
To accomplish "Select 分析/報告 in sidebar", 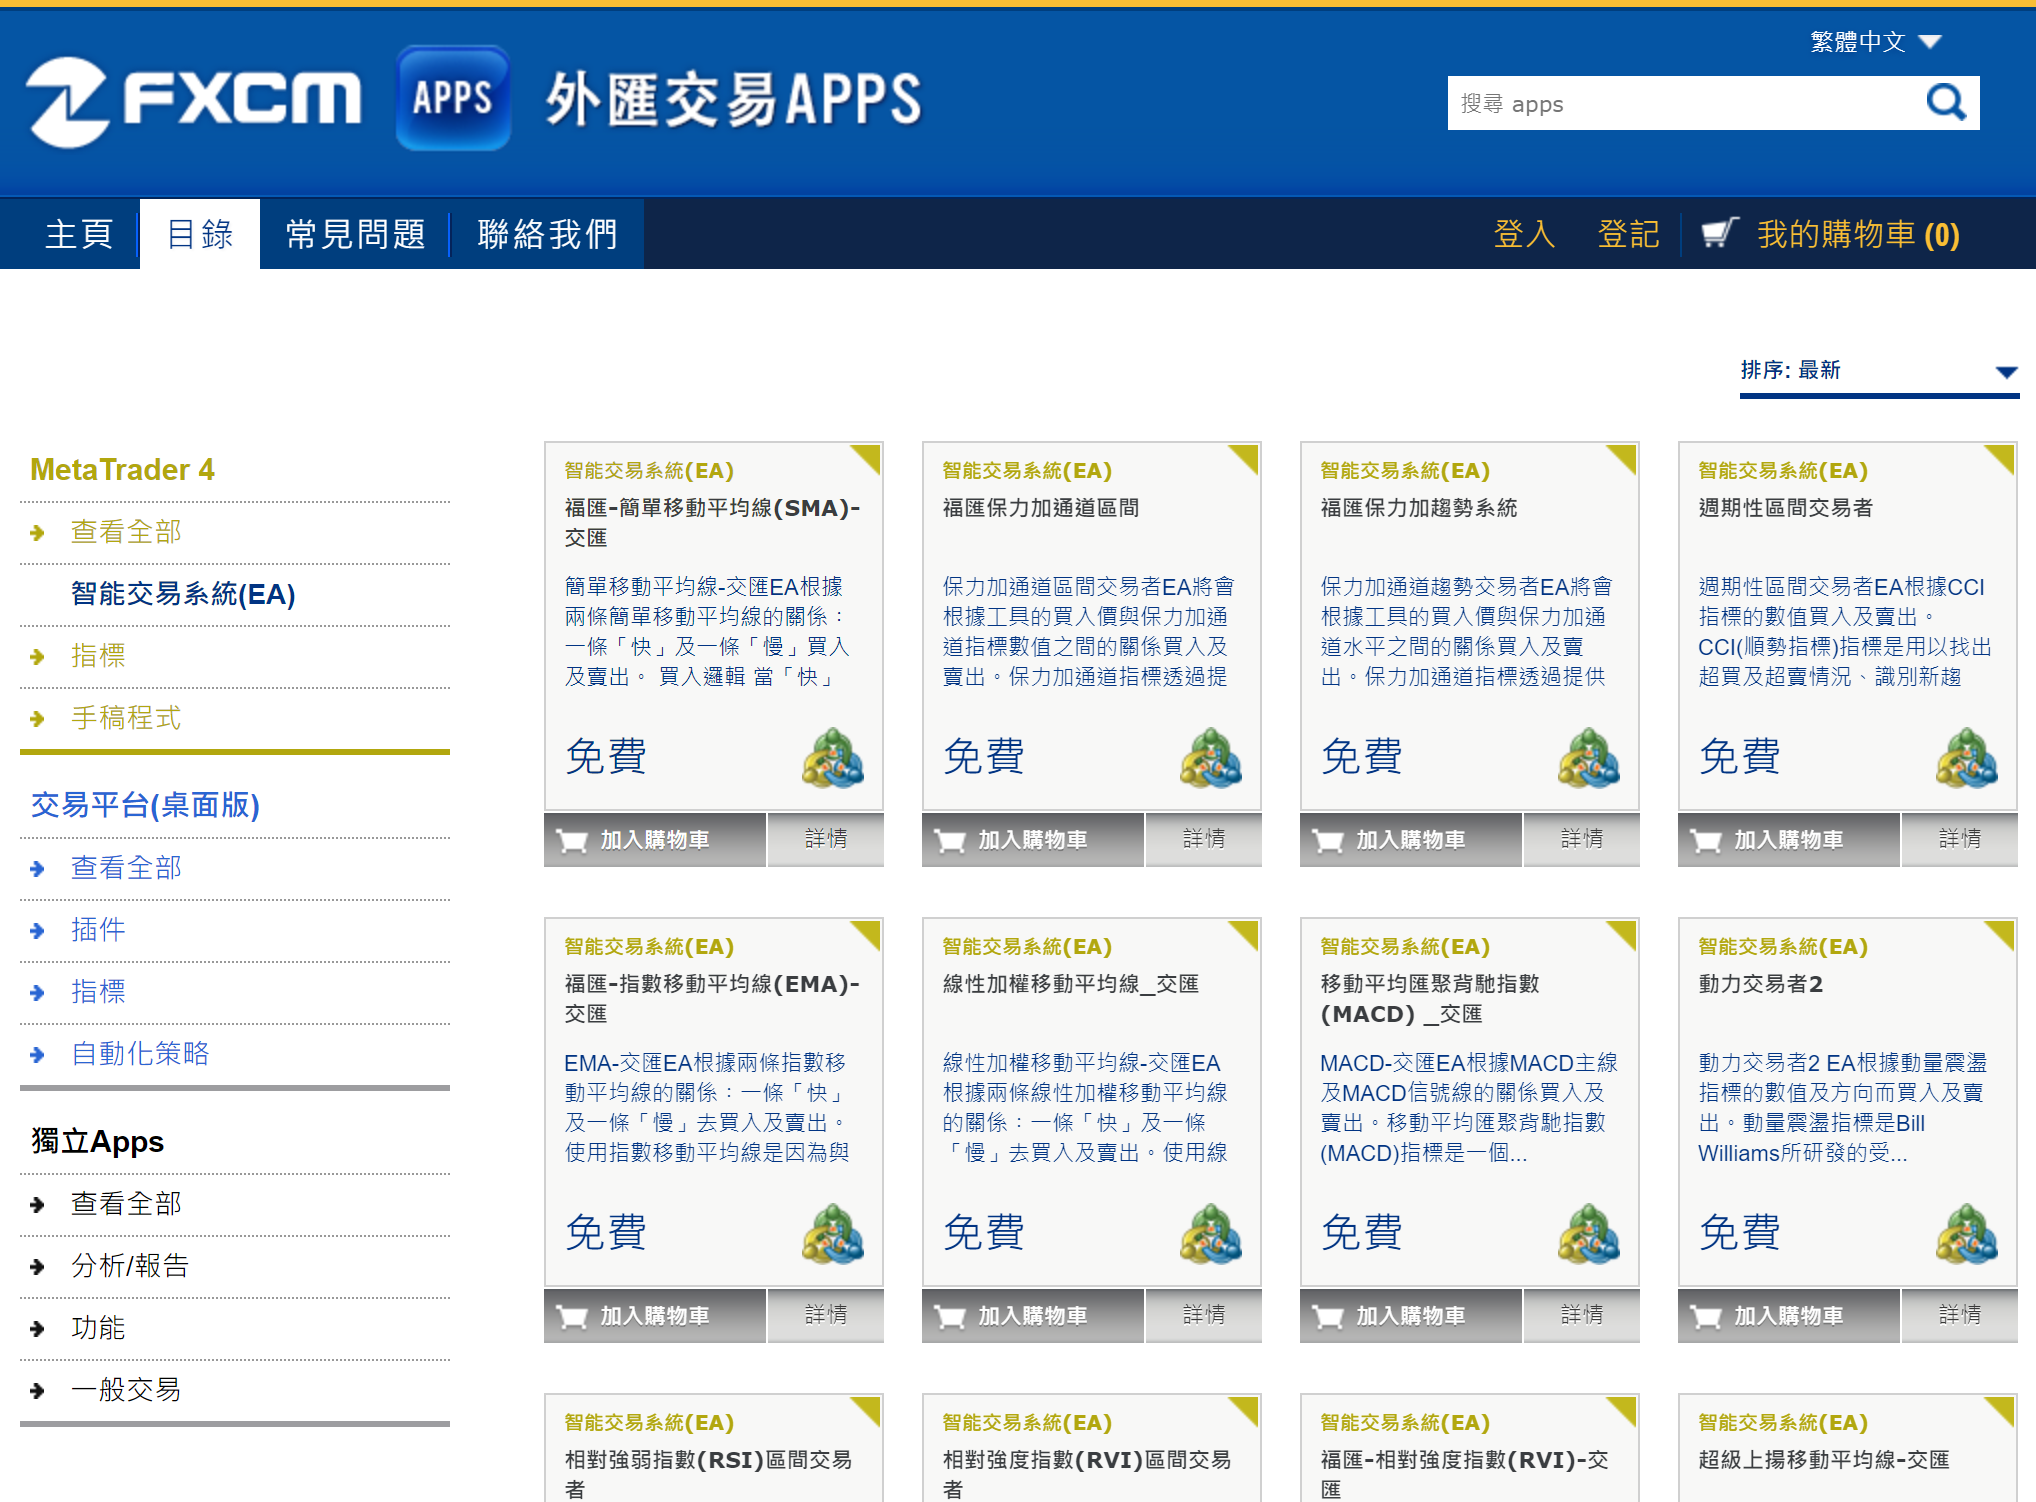I will click(130, 1266).
